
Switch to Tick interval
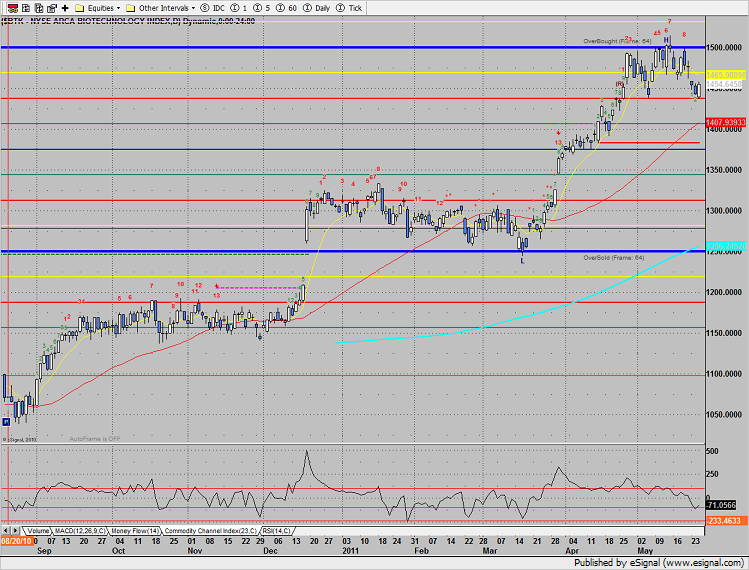coord(349,8)
